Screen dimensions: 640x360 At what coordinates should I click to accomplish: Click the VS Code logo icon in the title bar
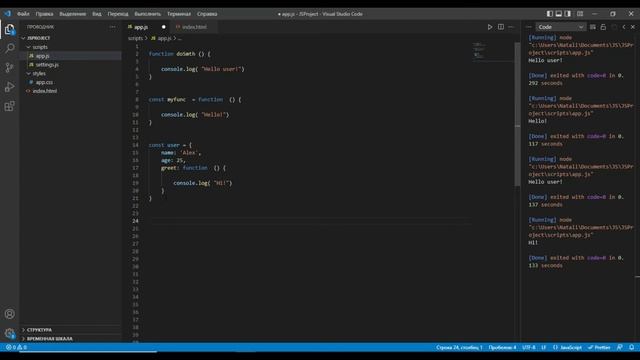coord(7,13)
